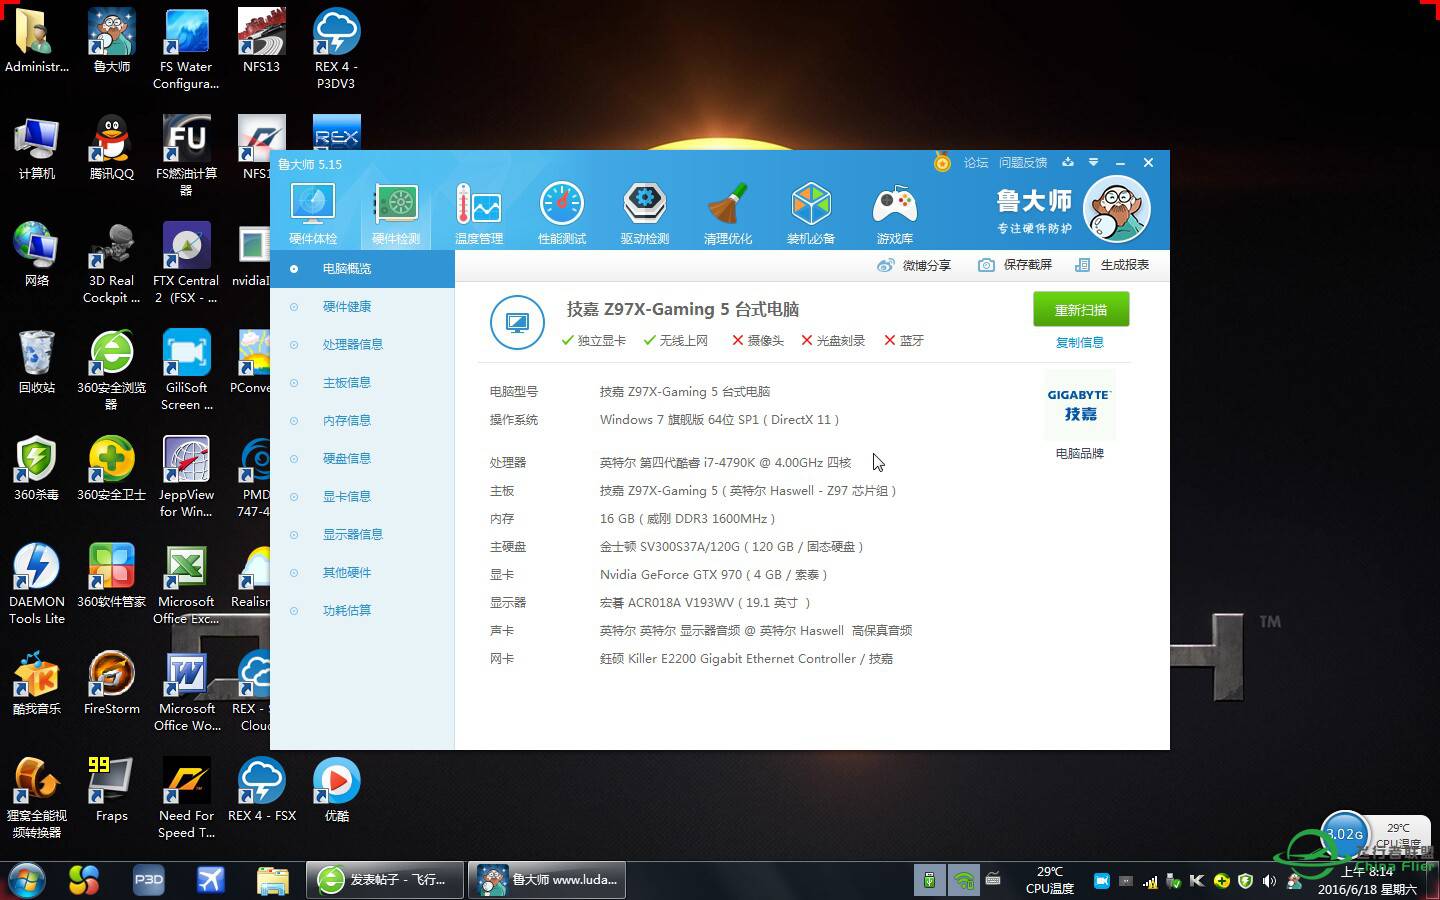
Task: Click the gold medal icon in title bar
Action: pyautogui.click(x=942, y=161)
